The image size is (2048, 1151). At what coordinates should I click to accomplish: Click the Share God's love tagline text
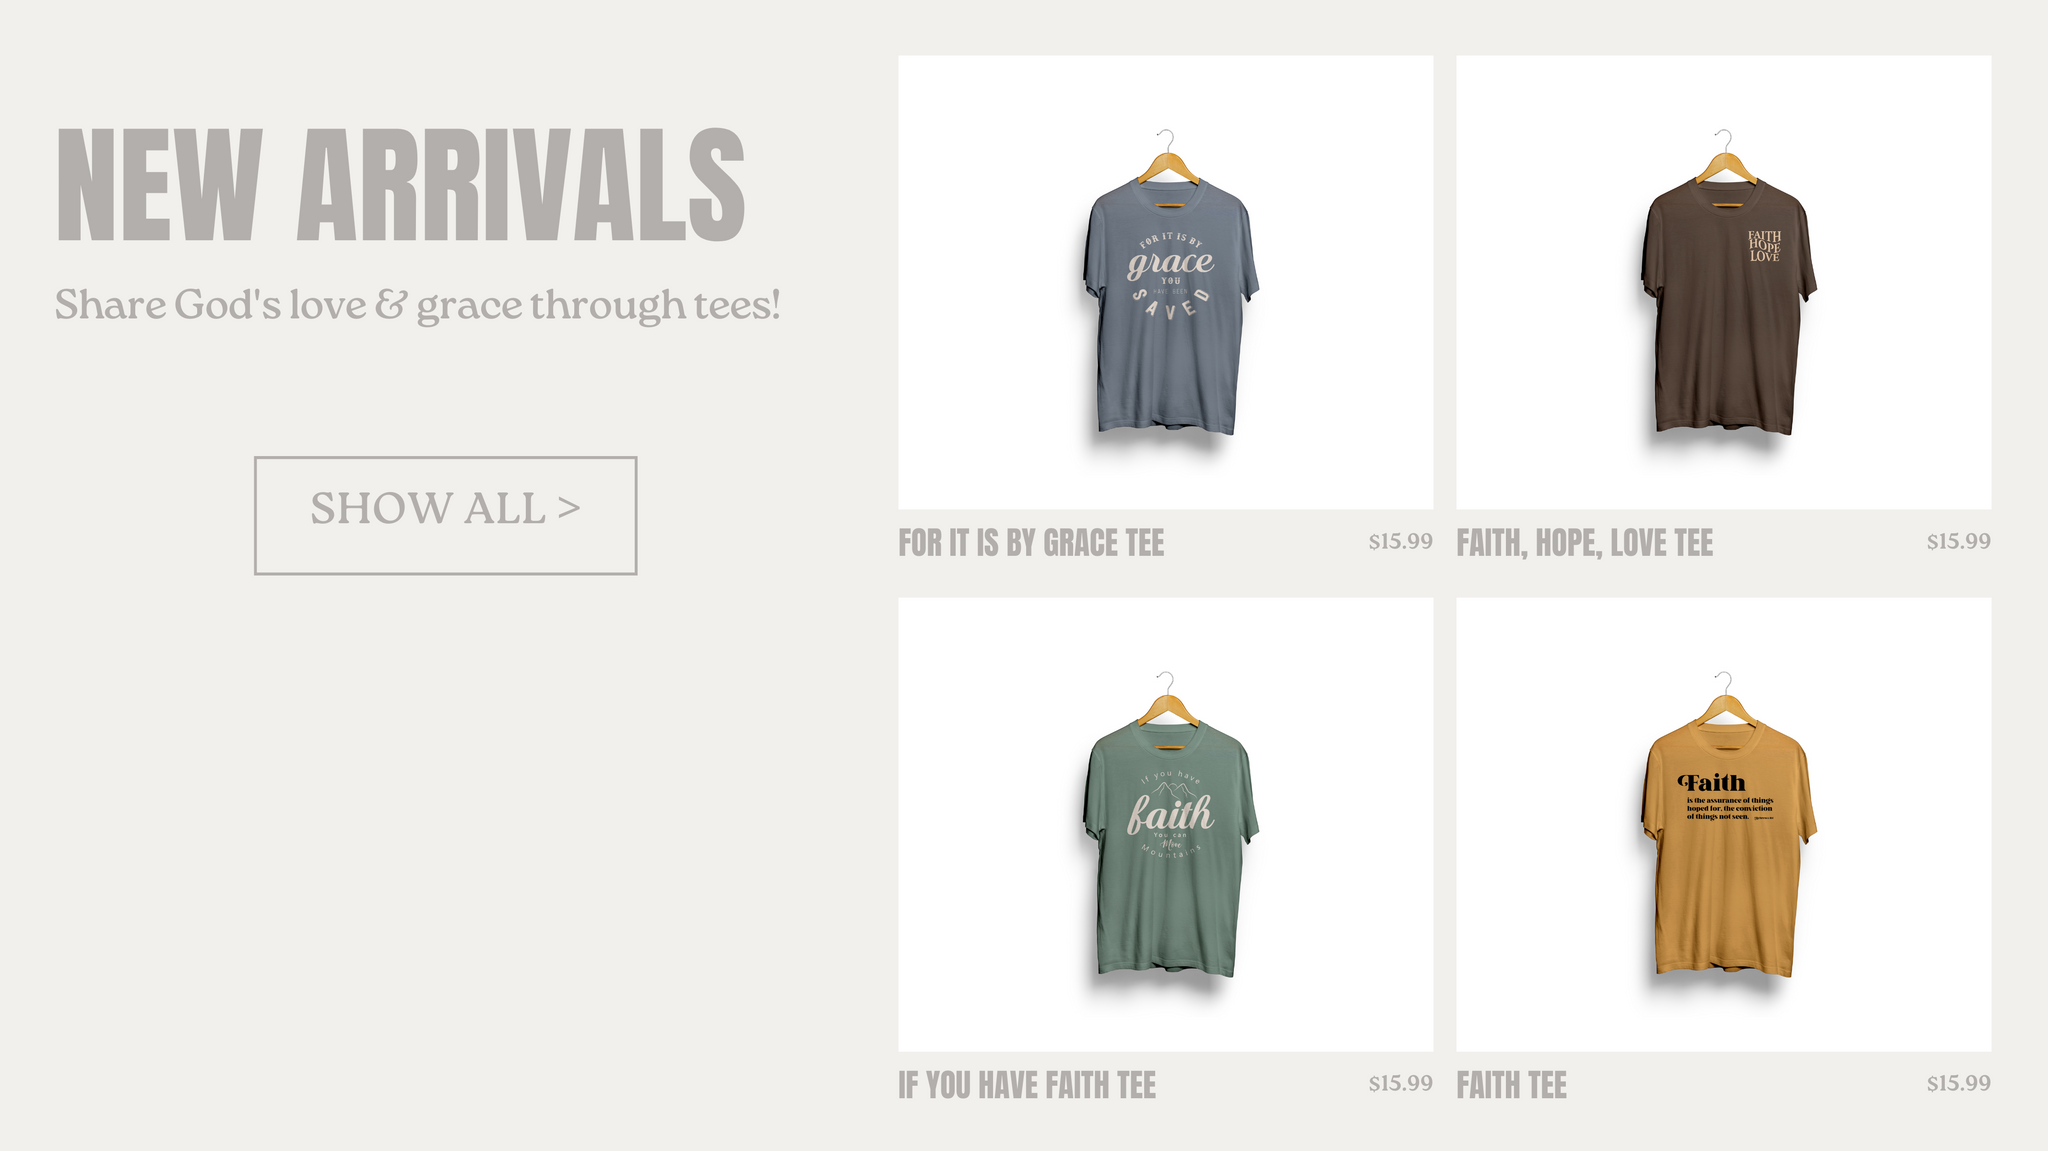417,305
